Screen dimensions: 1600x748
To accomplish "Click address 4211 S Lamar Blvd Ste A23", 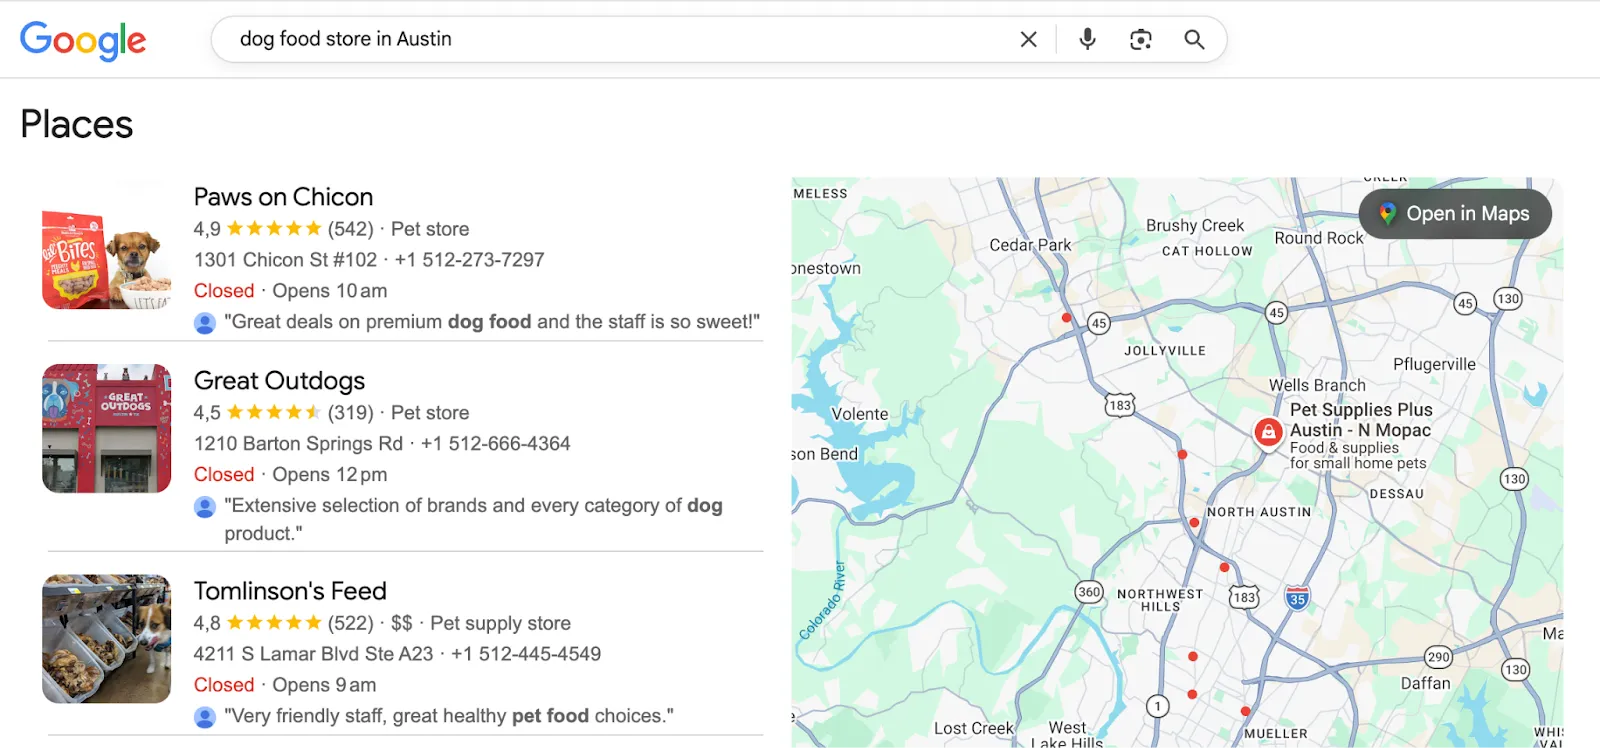I will 313,654.
